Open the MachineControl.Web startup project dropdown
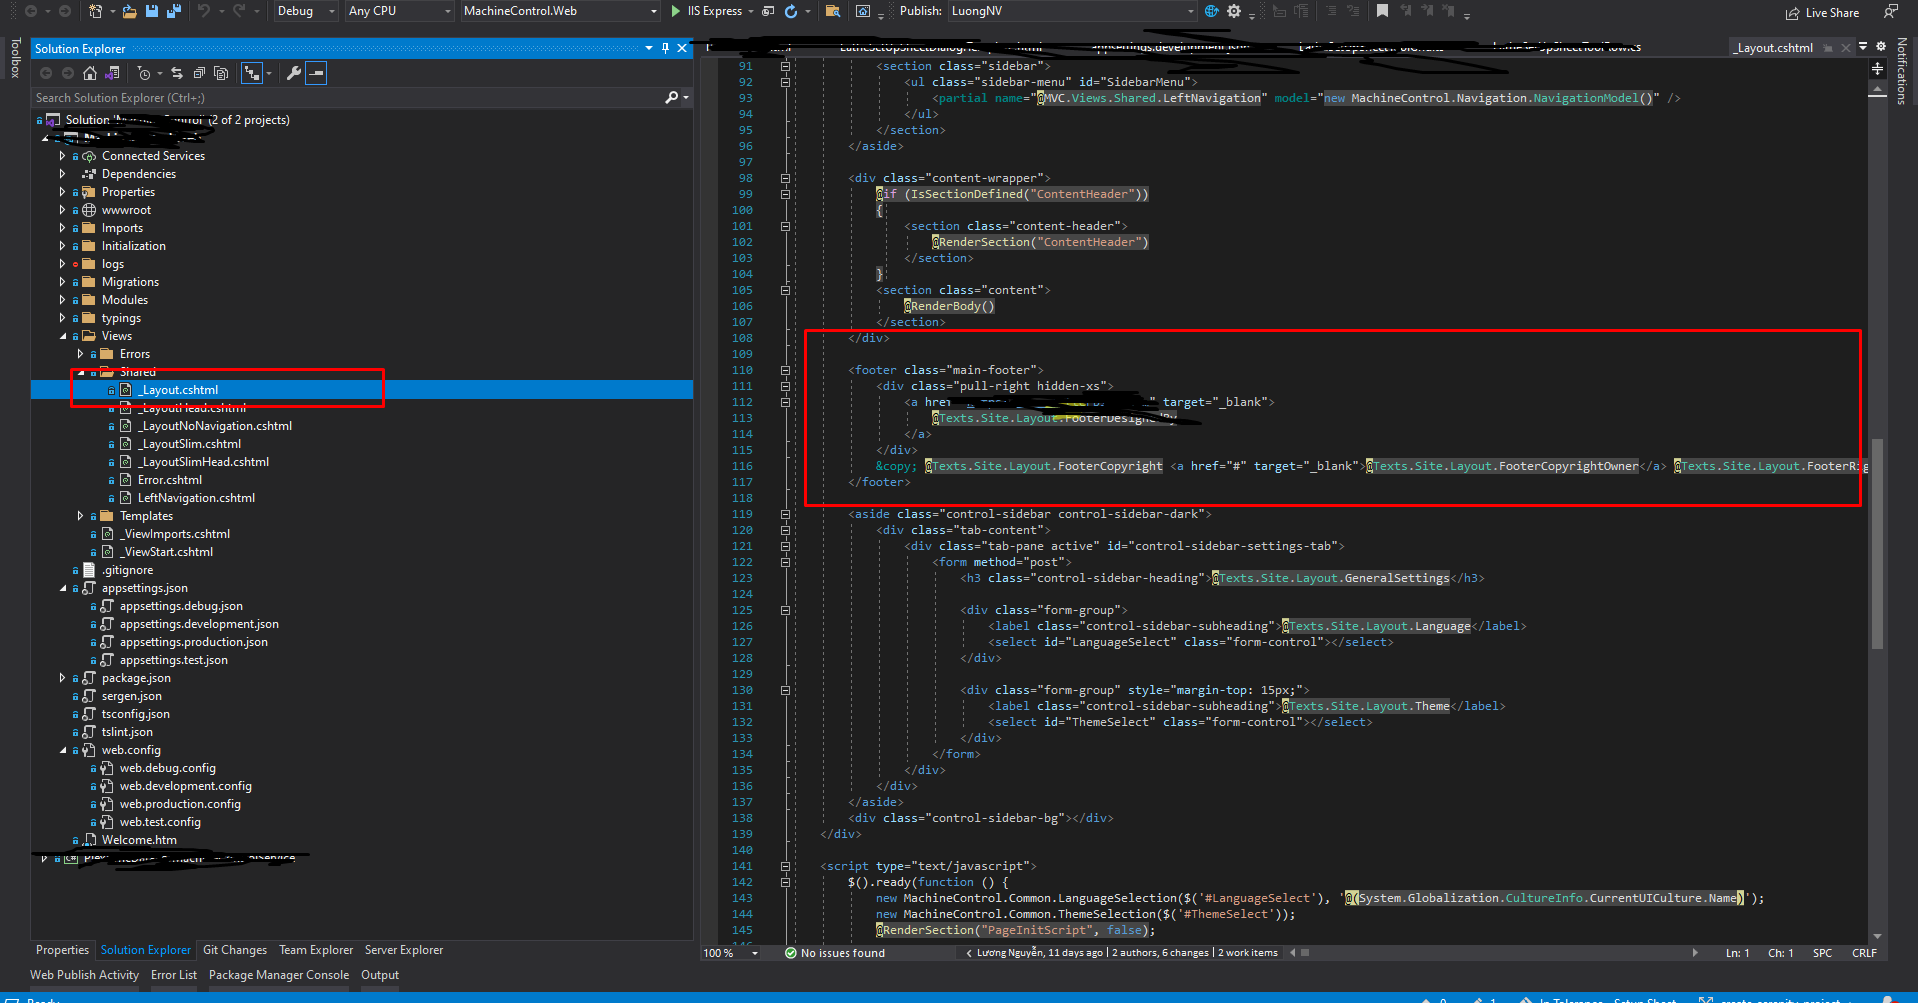Screen dimensions: 1918x1003 pos(561,11)
